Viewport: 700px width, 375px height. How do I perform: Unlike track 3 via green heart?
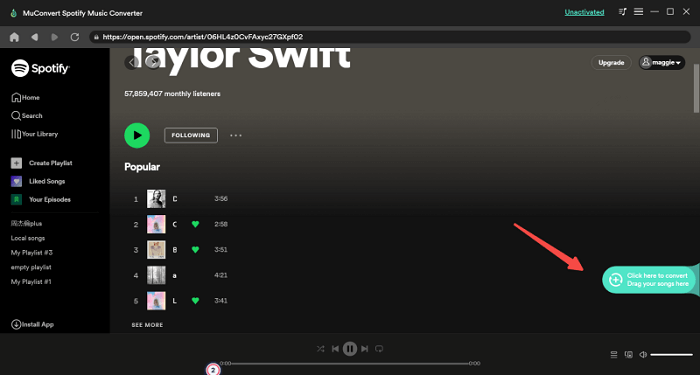point(195,250)
